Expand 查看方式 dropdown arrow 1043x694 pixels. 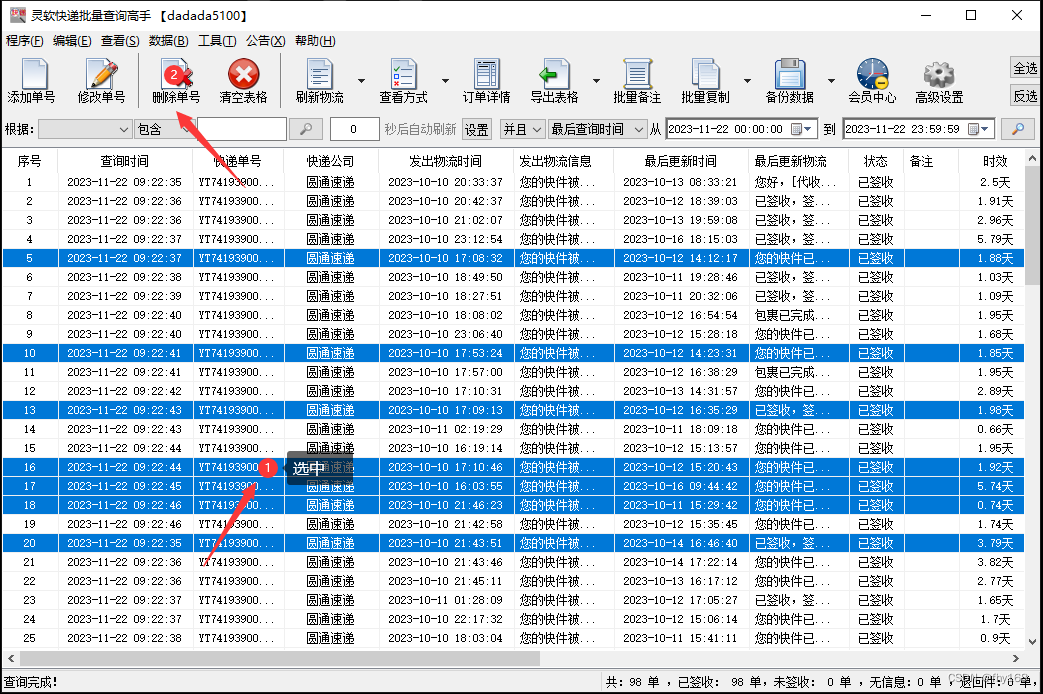click(x=445, y=81)
